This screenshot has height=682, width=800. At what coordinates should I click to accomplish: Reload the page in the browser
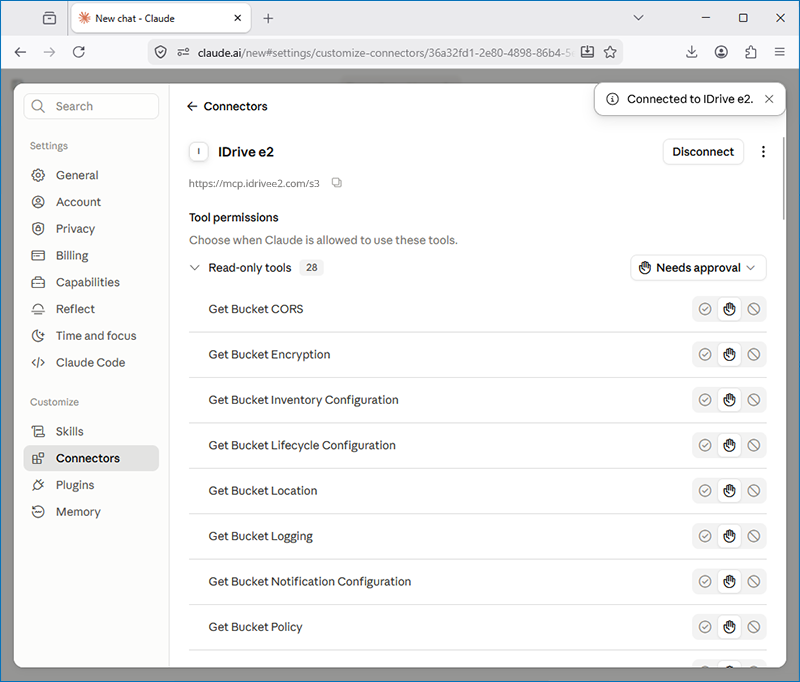[x=79, y=52]
